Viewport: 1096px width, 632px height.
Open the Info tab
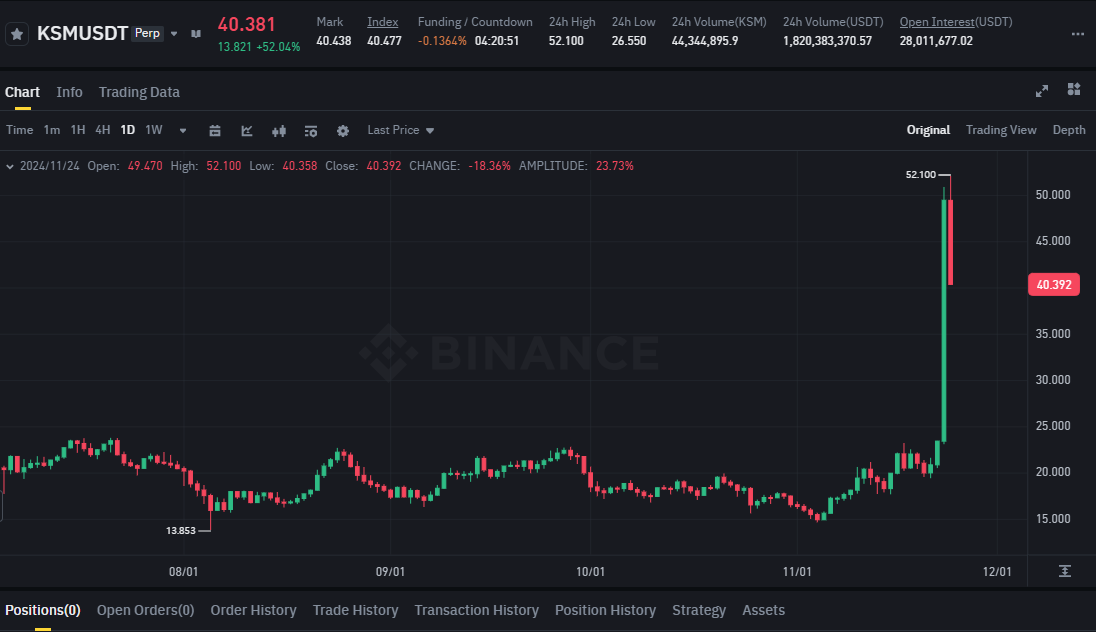point(69,92)
